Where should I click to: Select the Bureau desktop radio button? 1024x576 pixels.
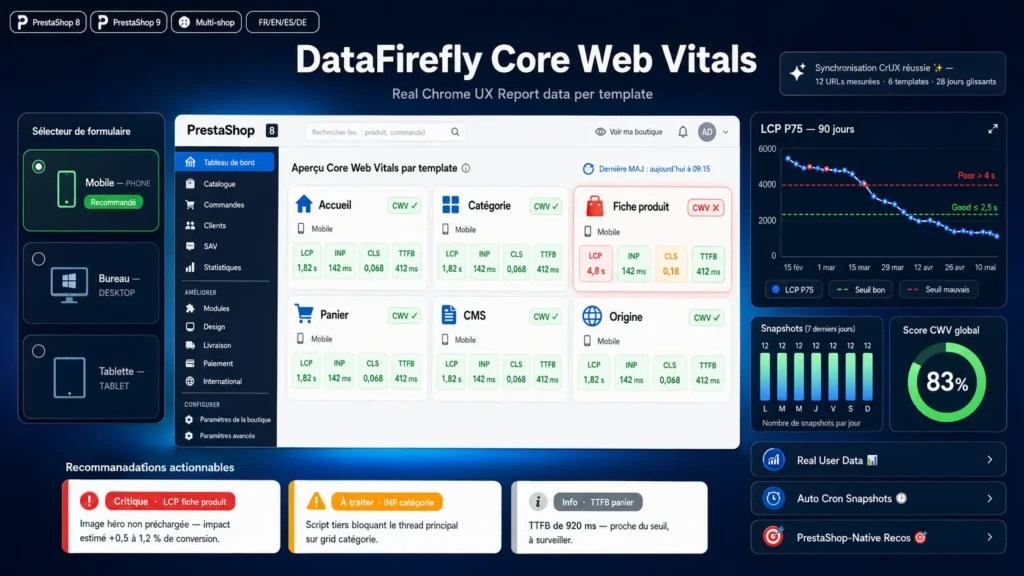39,259
